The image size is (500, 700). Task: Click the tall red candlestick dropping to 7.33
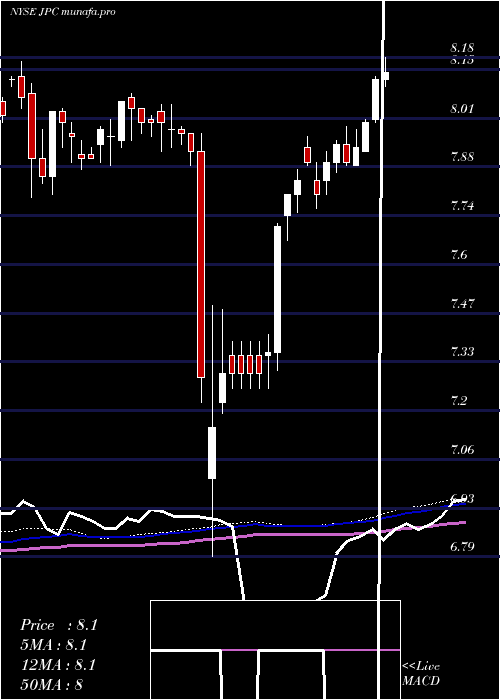201,264
